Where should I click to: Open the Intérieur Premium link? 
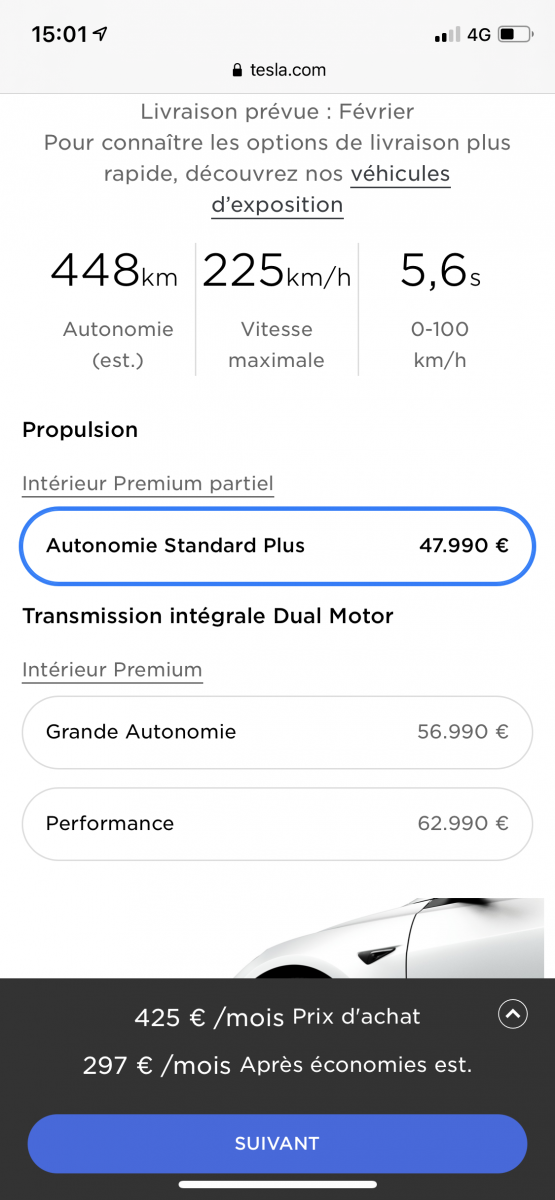click(x=112, y=670)
